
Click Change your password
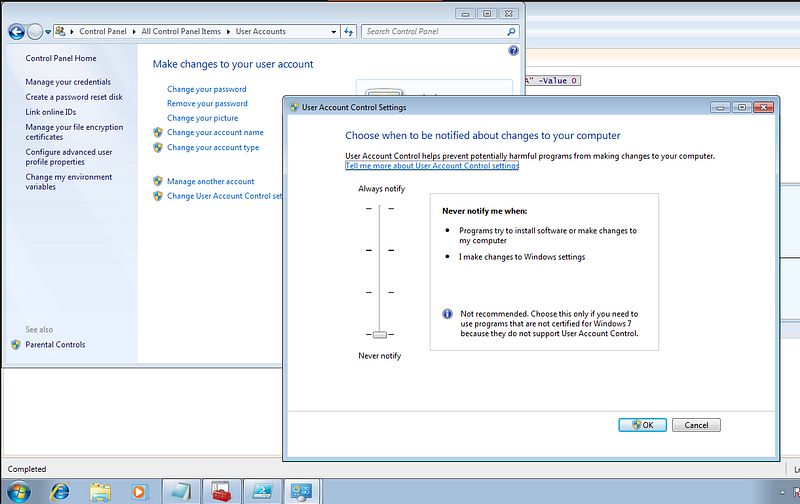tap(207, 89)
